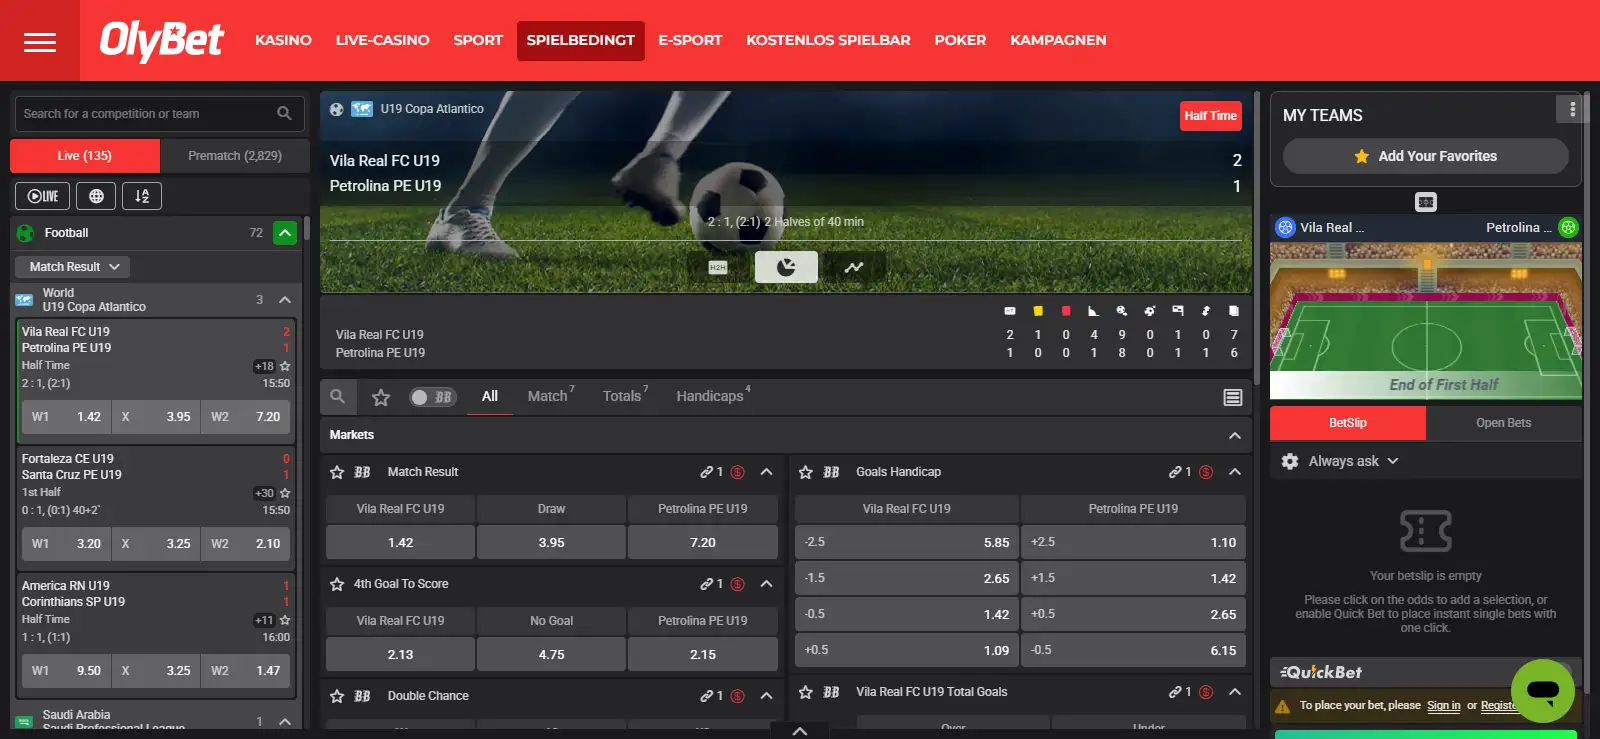This screenshot has width=1600, height=739.
Task: Search markets with the magnifier icon
Action: coord(338,397)
